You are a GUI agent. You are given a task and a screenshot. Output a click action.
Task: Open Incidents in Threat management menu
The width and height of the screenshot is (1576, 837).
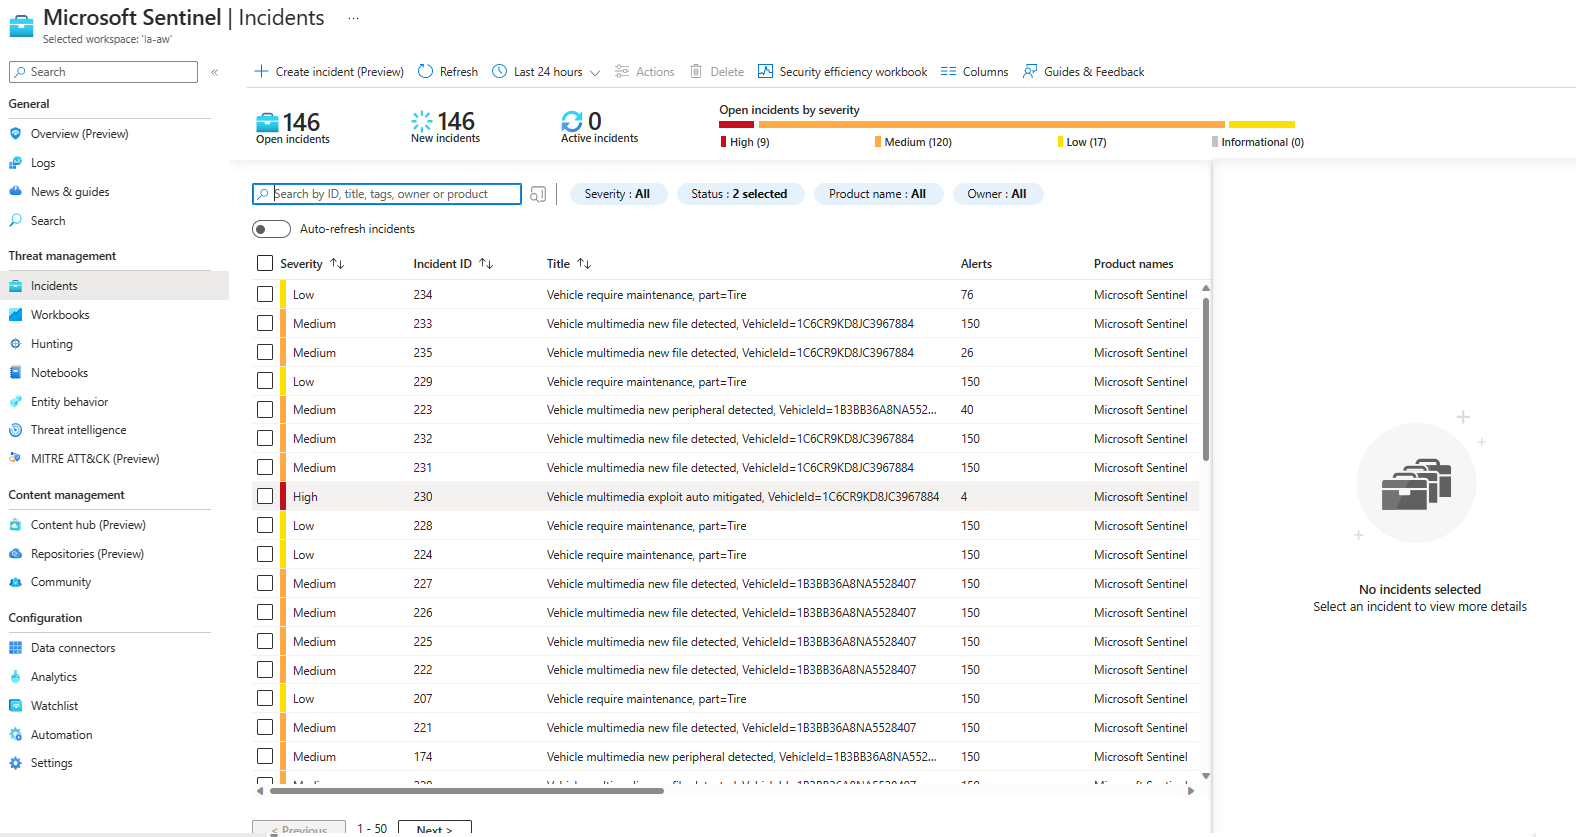click(114, 286)
